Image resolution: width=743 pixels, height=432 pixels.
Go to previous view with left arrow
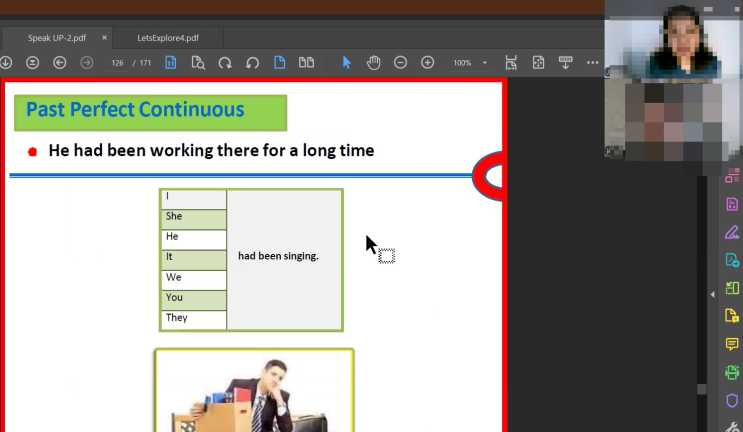60,63
